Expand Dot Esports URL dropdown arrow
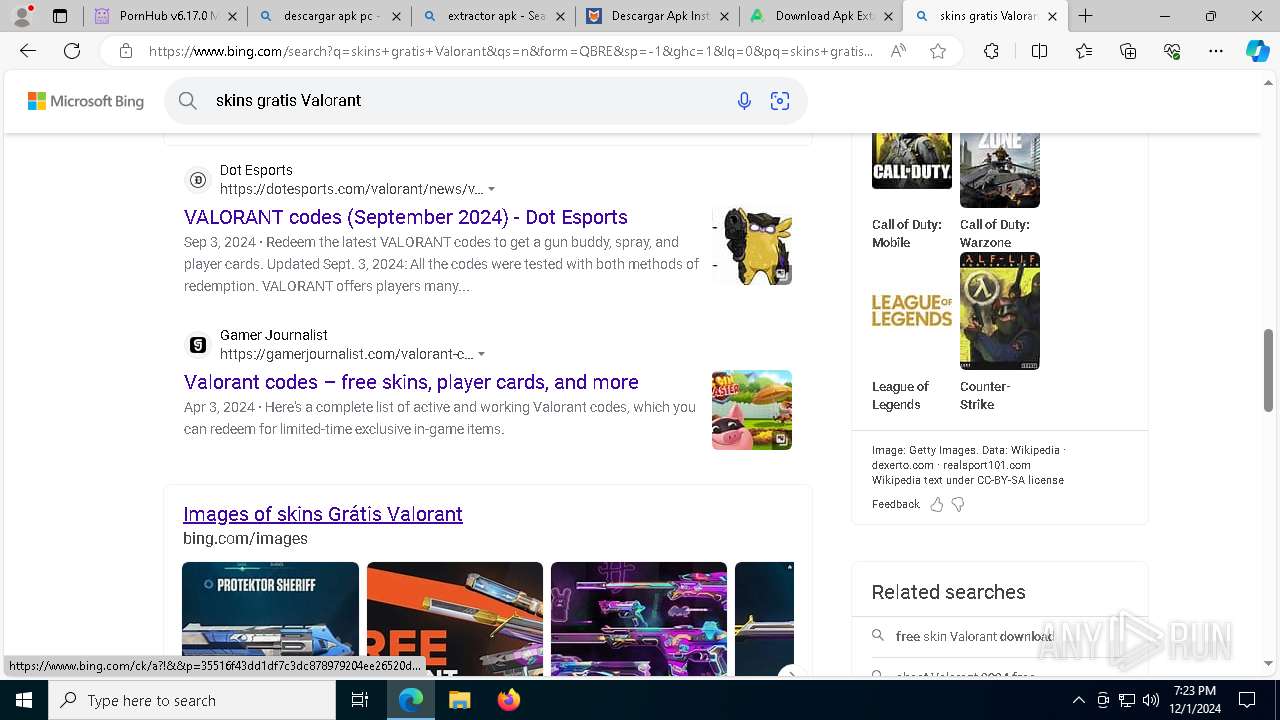This screenshot has height=720, width=1280. (x=491, y=189)
